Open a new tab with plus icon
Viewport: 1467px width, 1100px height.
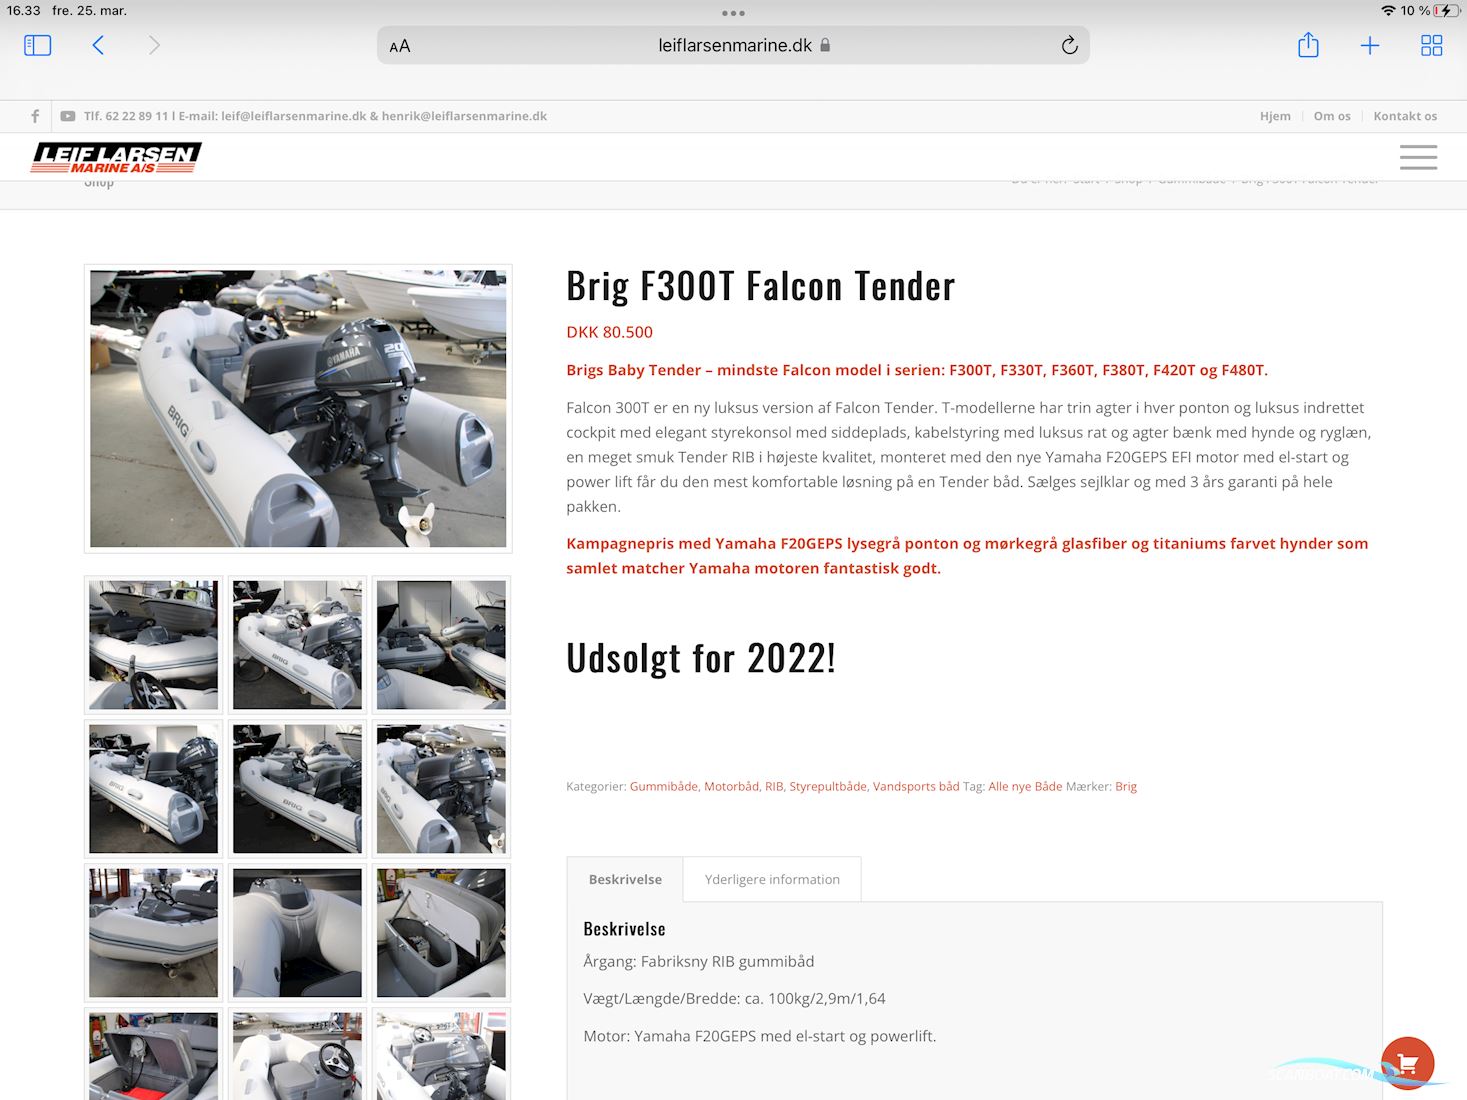click(1370, 45)
